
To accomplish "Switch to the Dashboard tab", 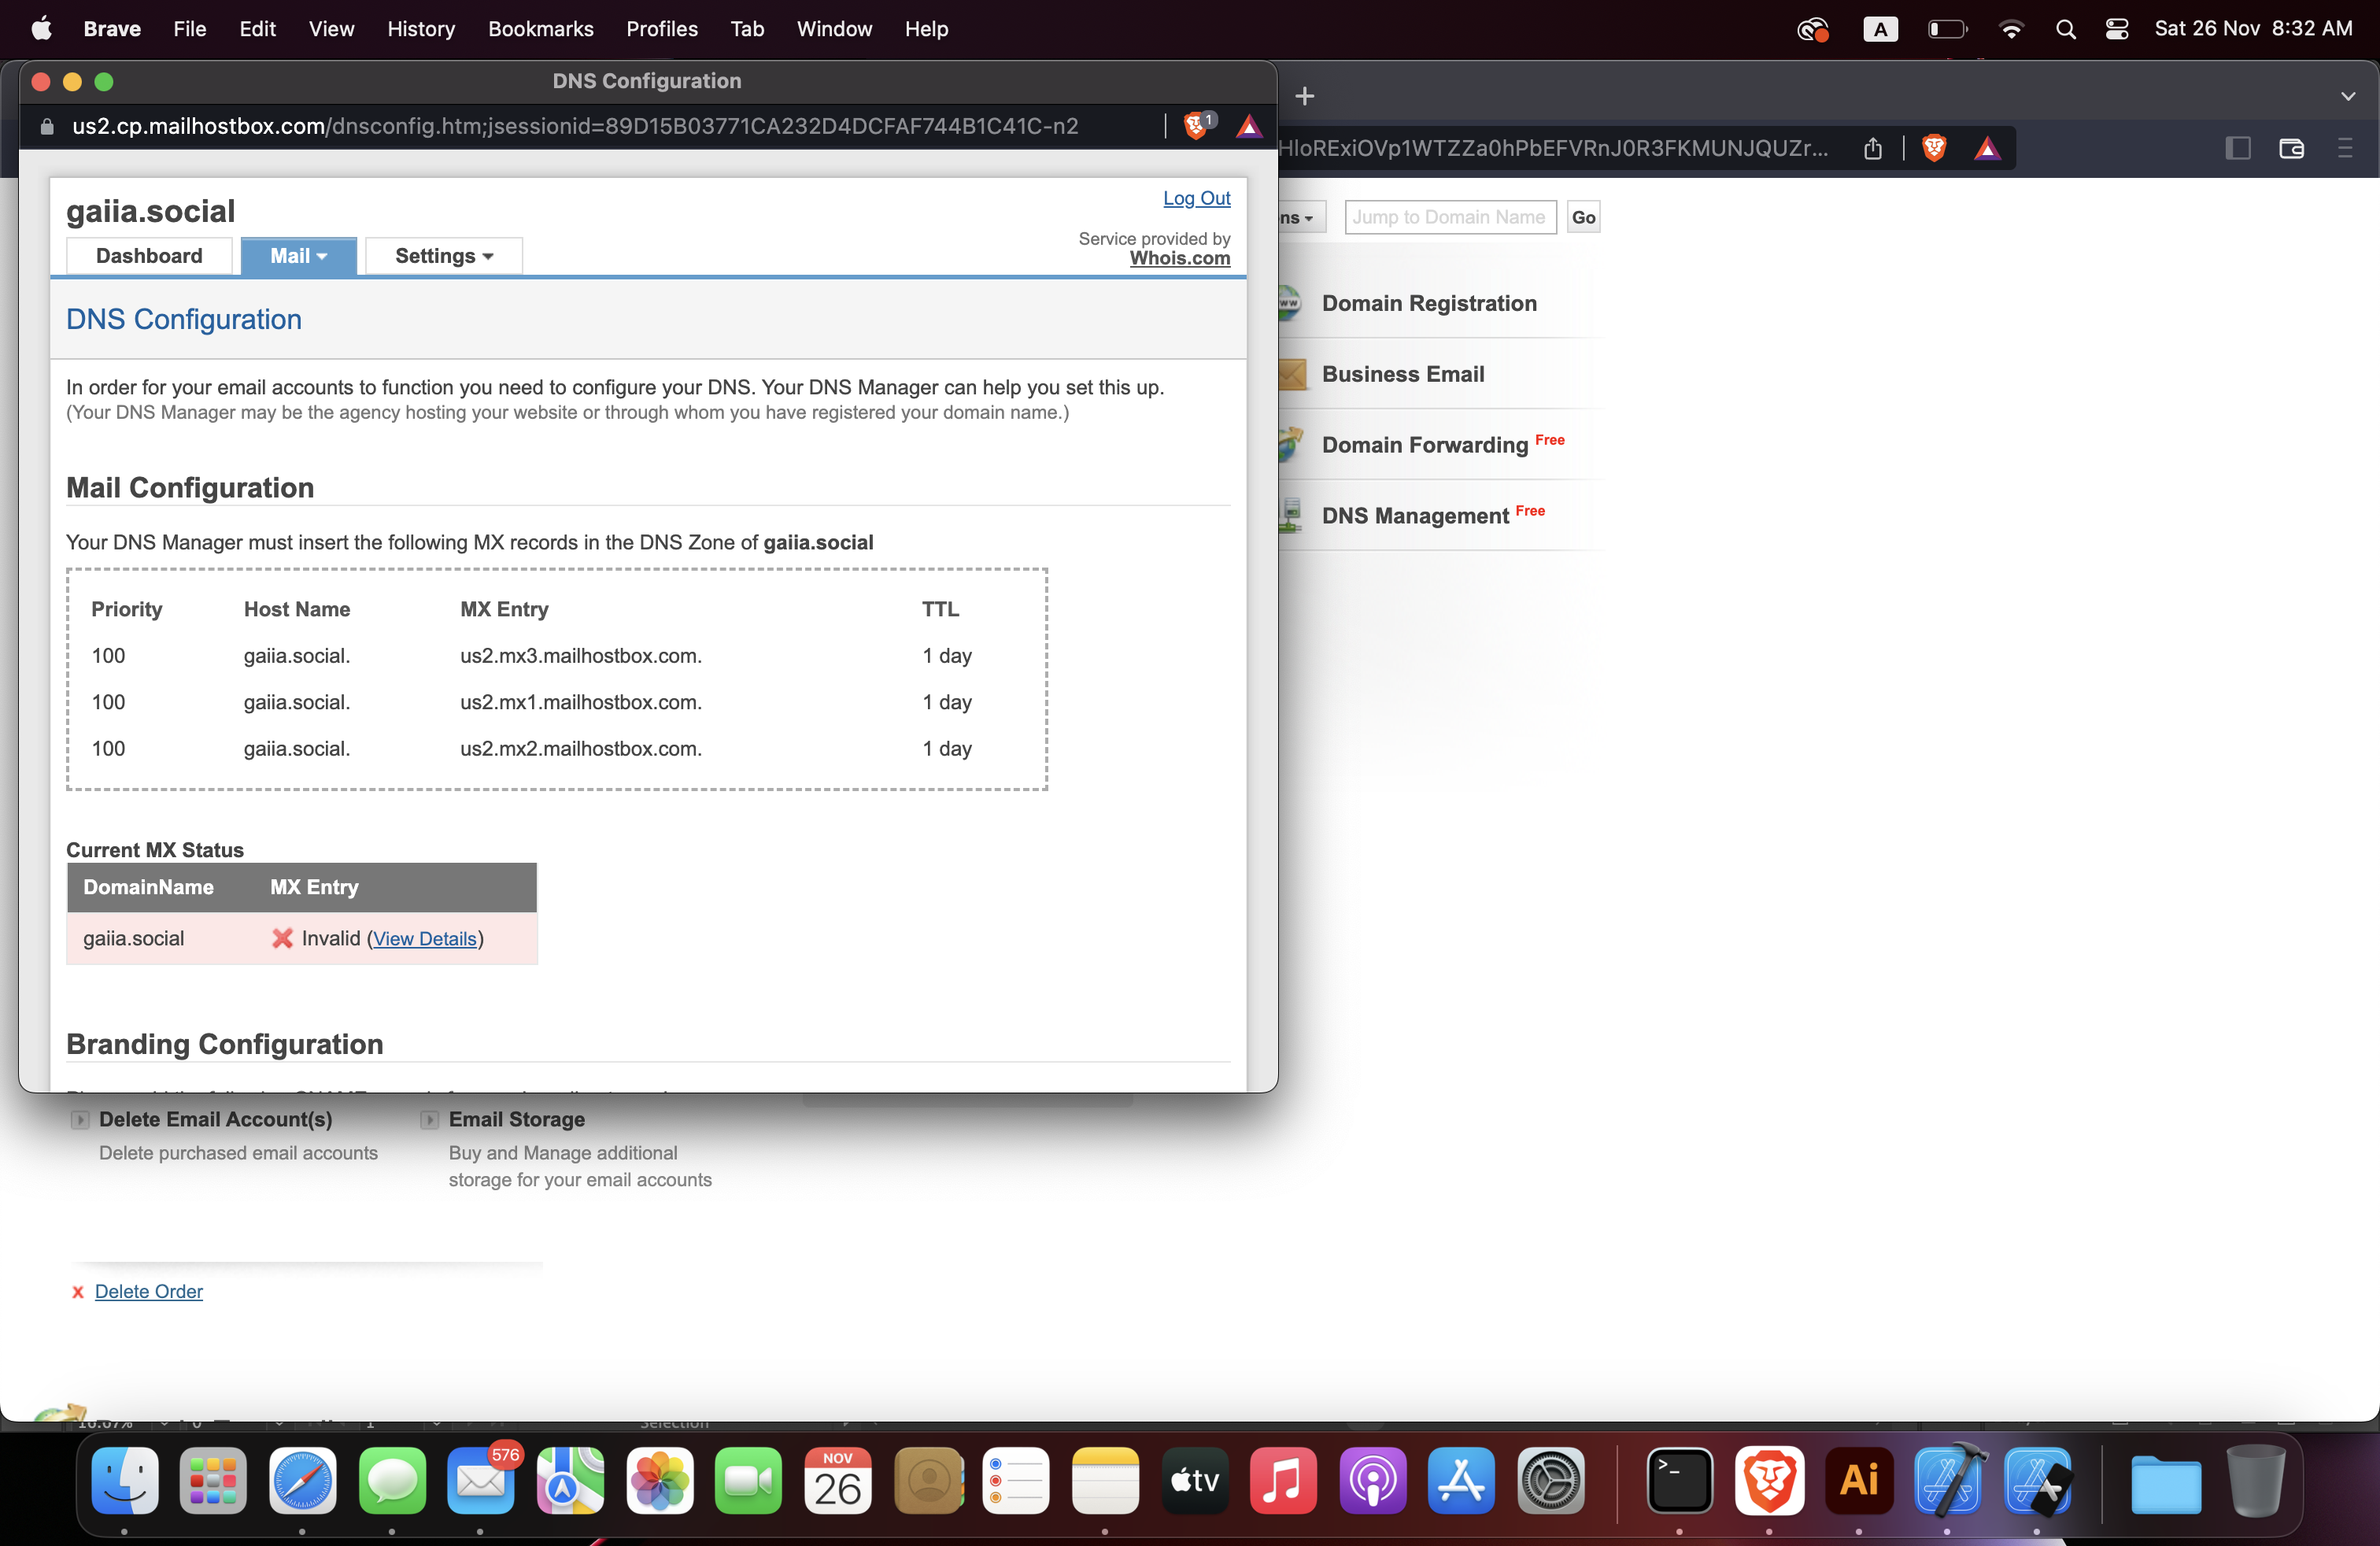I will pyautogui.click(x=149, y=256).
